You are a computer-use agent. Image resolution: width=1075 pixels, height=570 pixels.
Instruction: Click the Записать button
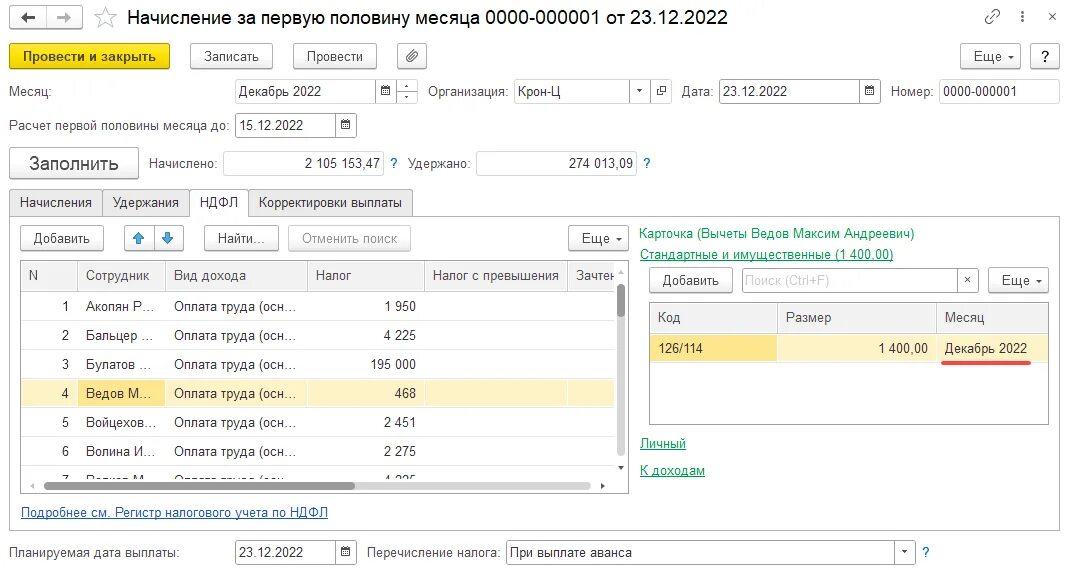click(231, 56)
